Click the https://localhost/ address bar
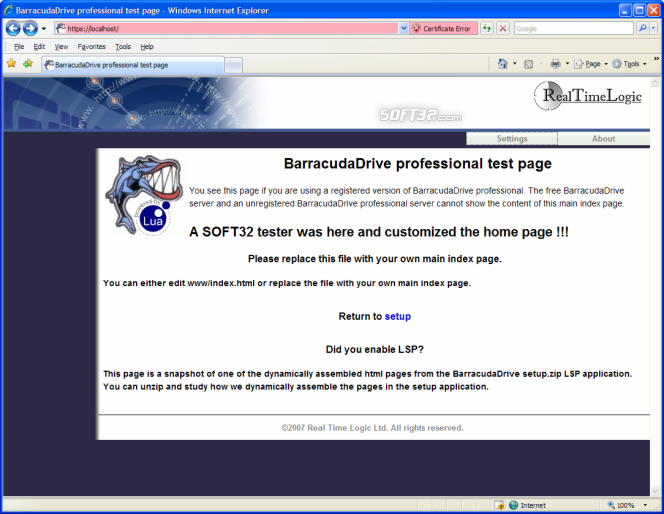664x514 pixels. (x=227, y=28)
